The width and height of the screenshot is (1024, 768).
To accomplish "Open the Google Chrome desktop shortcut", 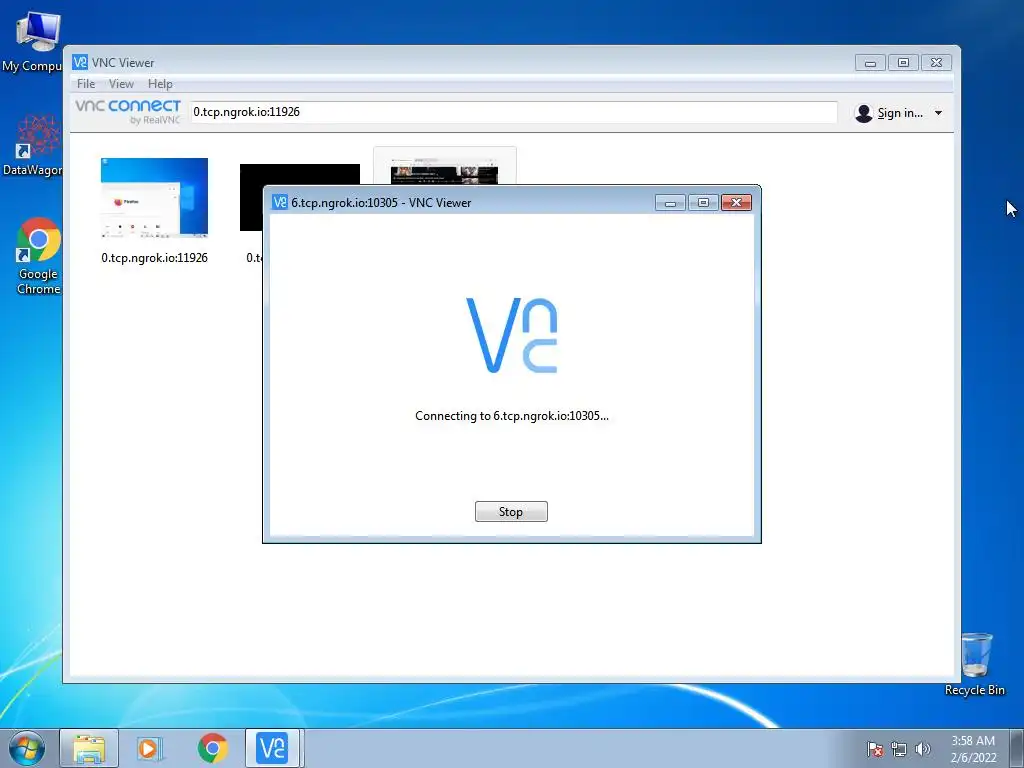I will [38, 256].
